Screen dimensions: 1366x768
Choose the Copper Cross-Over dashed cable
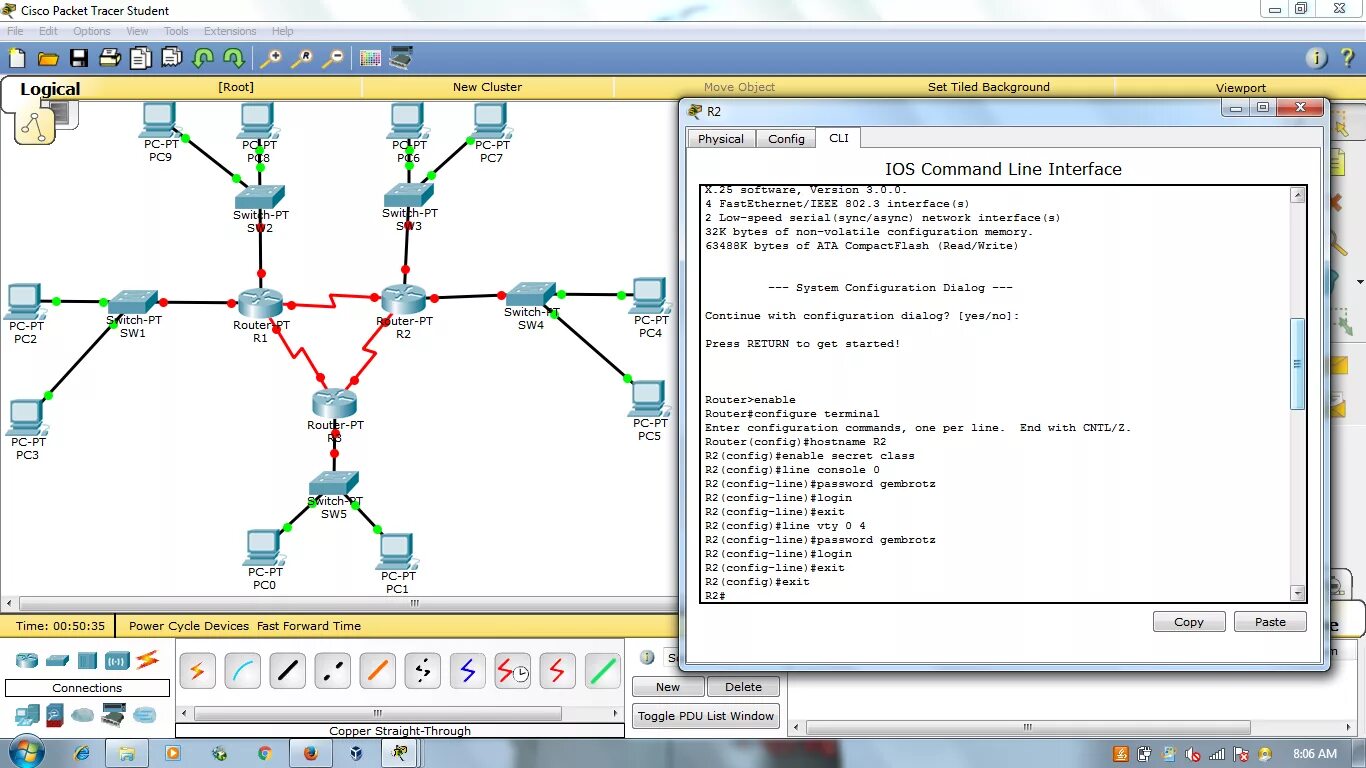point(333,672)
